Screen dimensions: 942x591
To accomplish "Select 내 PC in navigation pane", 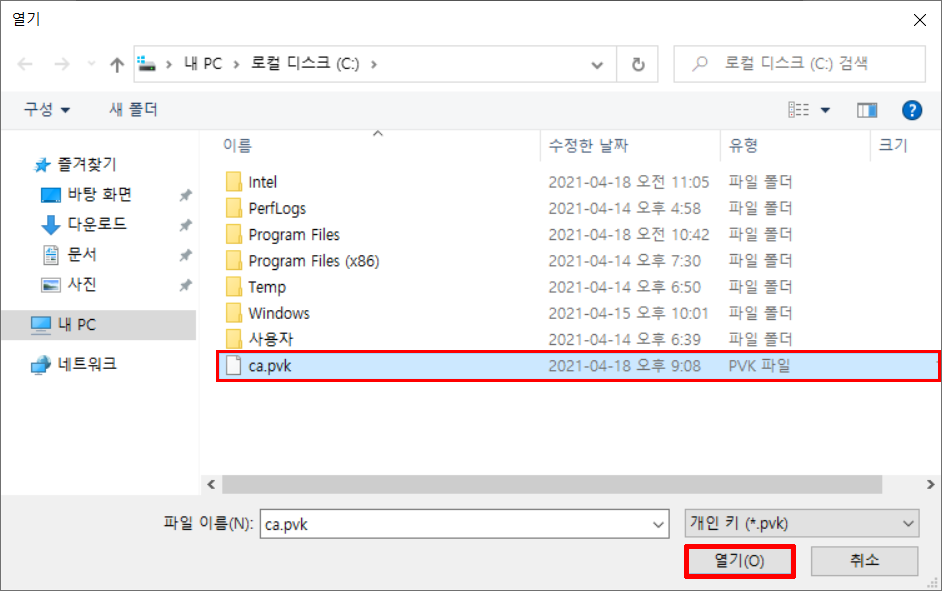I will pos(100,325).
